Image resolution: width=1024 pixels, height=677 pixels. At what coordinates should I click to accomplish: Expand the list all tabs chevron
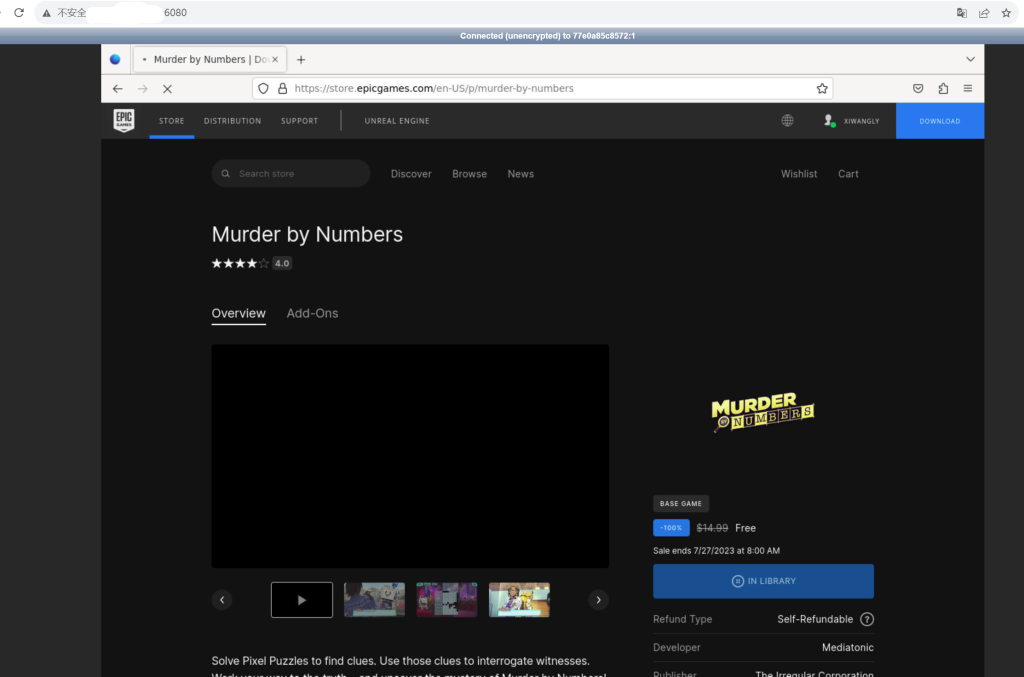coord(970,59)
